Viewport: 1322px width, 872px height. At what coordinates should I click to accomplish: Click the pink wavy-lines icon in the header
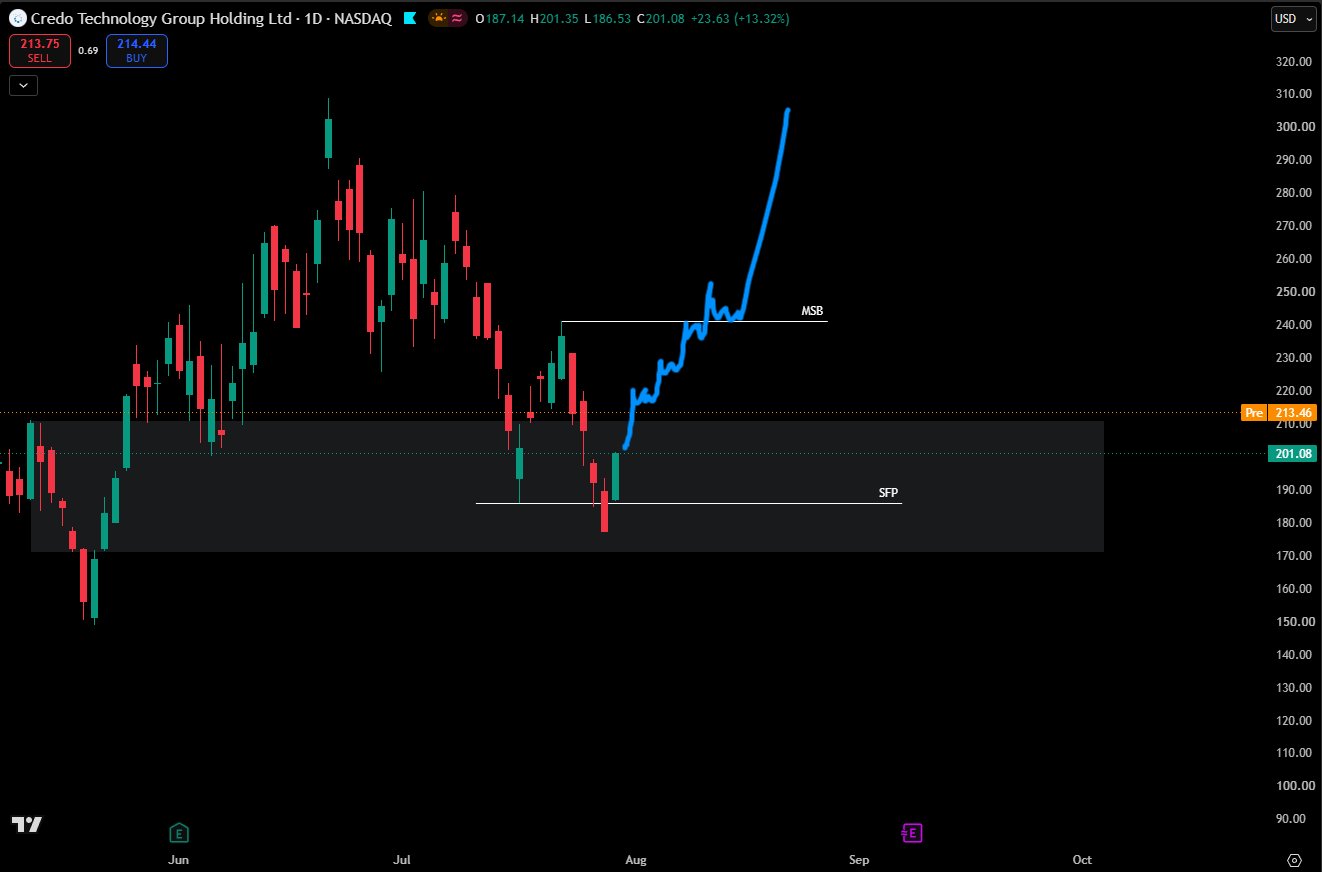click(x=456, y=18)
